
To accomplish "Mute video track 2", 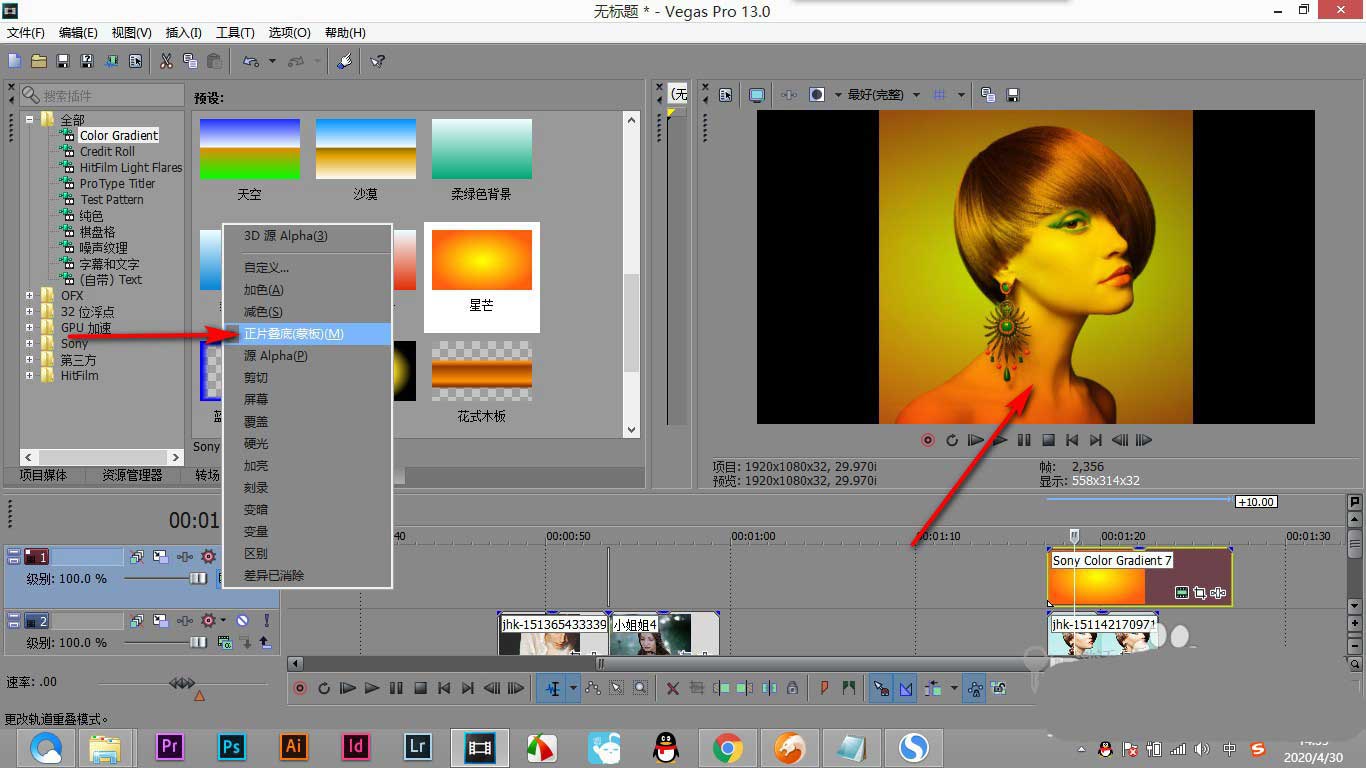I will 241,620.
